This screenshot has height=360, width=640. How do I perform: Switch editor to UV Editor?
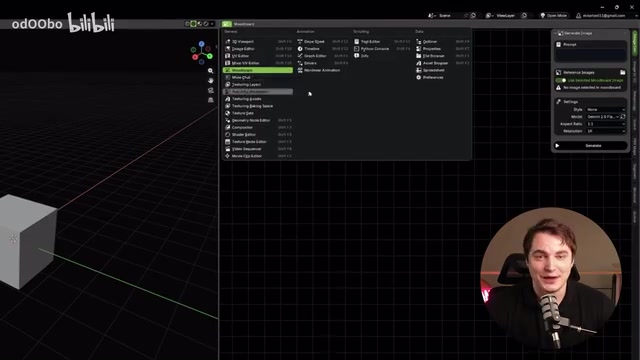click(258, 56)
